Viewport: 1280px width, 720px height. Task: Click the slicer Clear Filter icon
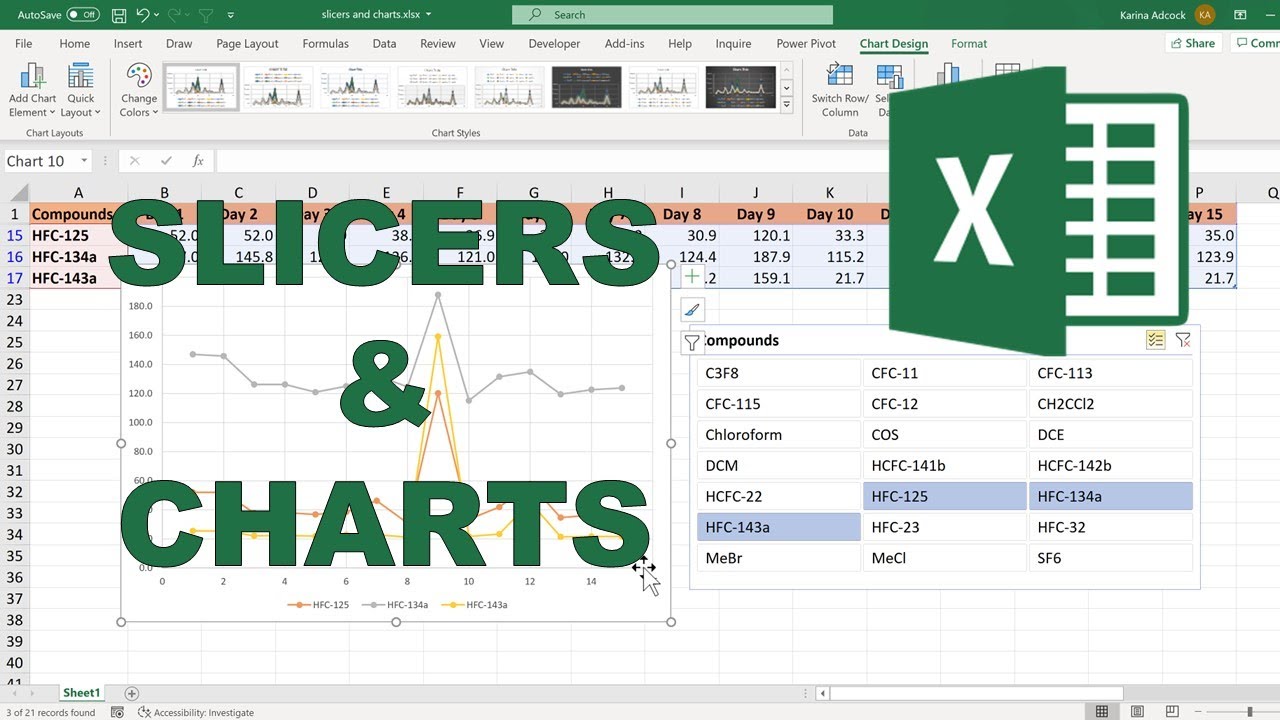pyautogui.click(x=1183, y=340)
